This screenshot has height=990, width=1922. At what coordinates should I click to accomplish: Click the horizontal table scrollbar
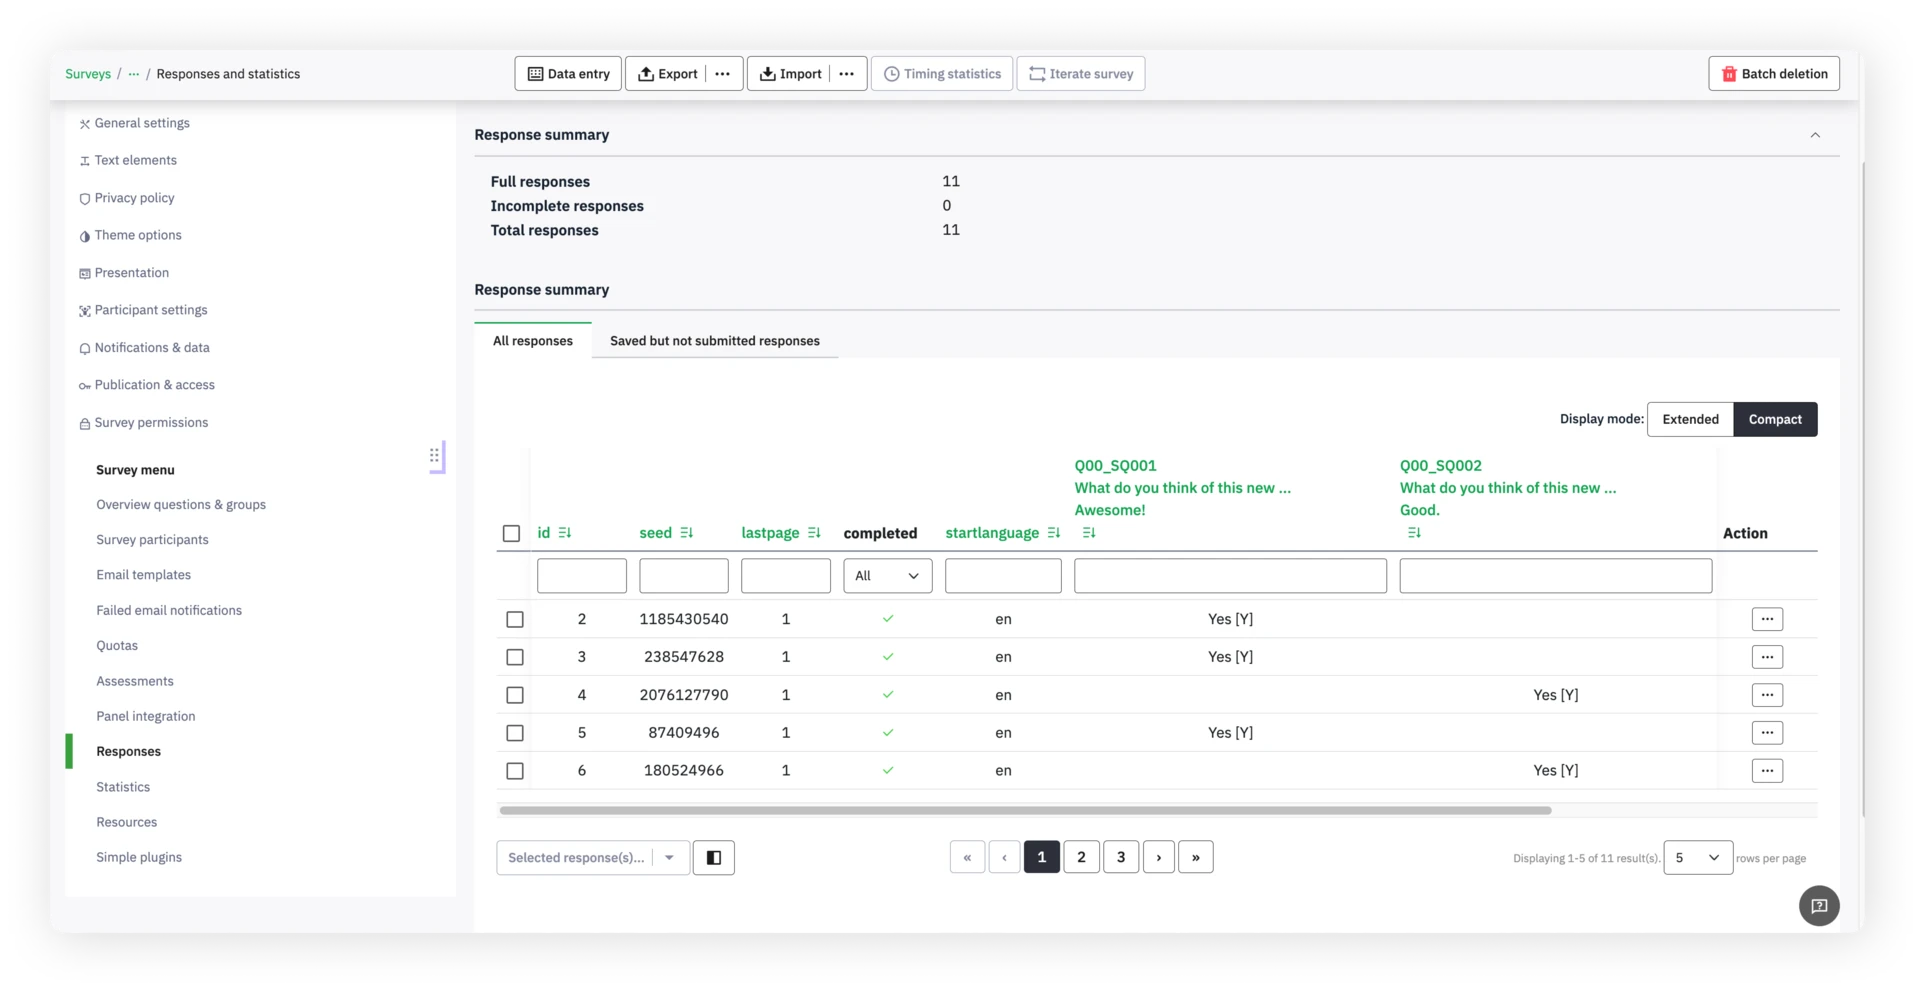tap(1025, 811)
